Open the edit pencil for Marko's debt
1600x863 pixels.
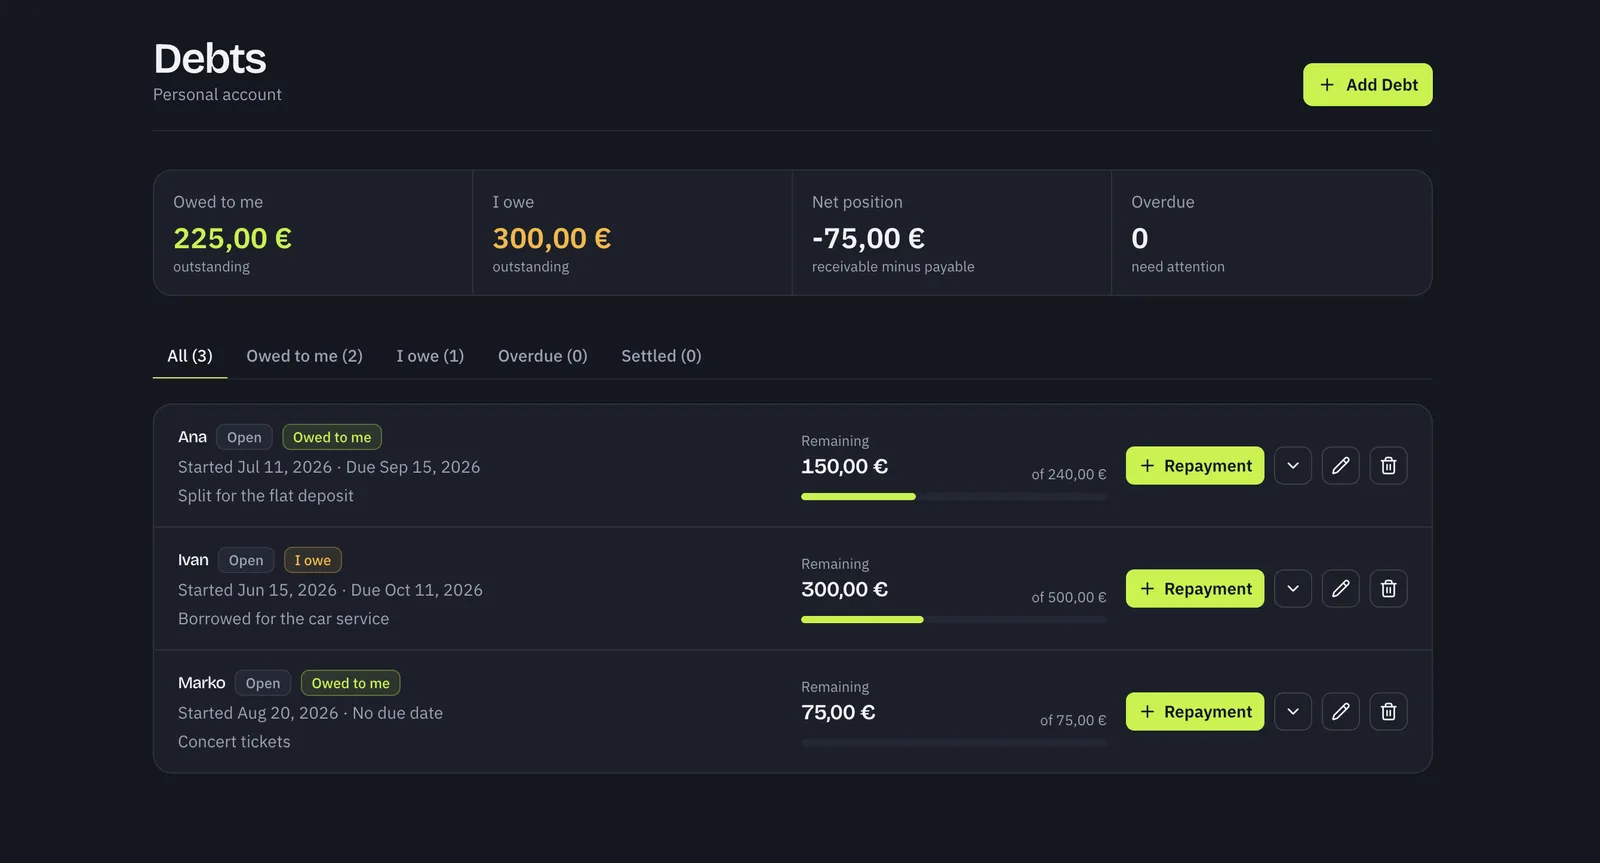coord(1341,712)
